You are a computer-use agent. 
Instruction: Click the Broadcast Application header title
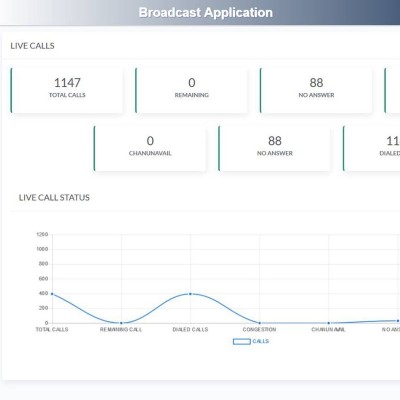coord(205,13)
